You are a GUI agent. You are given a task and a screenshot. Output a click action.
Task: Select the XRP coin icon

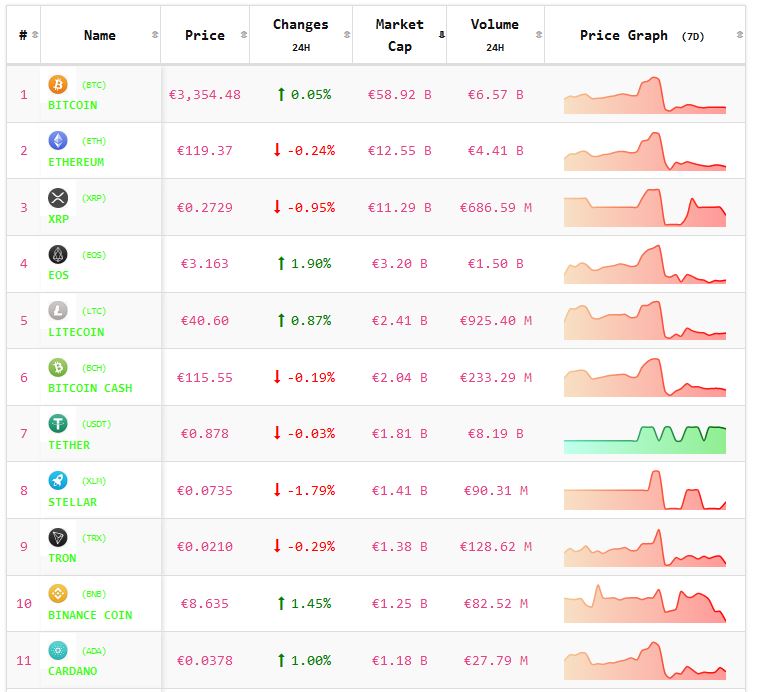point(58,198)
